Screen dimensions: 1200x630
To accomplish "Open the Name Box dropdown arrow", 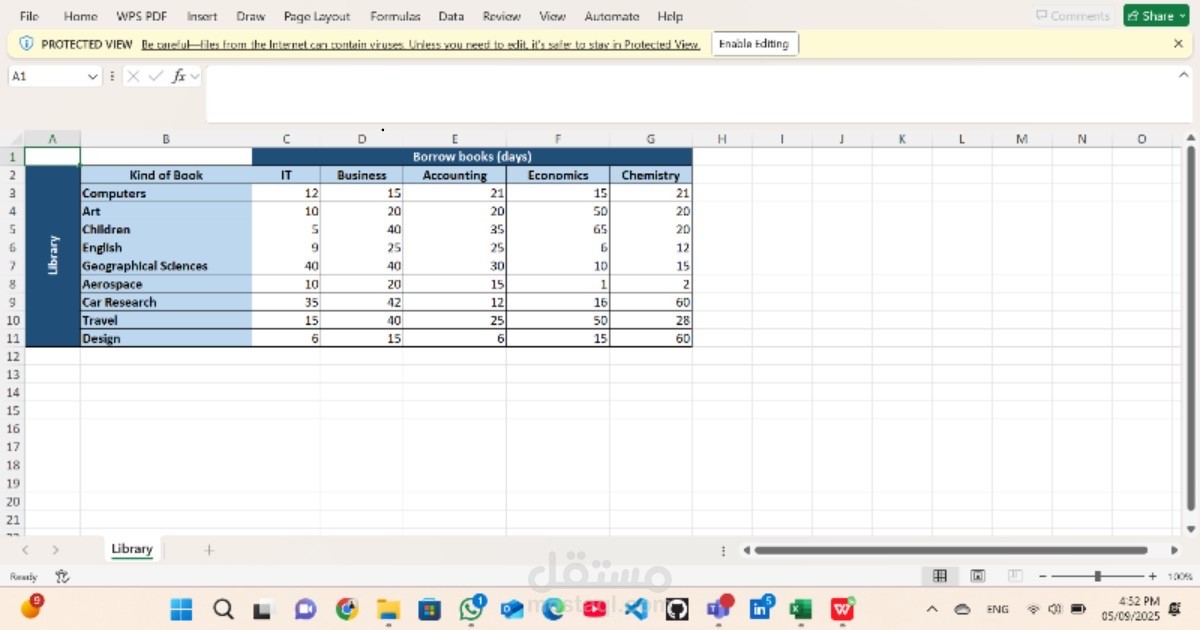I will pos(93,76).
